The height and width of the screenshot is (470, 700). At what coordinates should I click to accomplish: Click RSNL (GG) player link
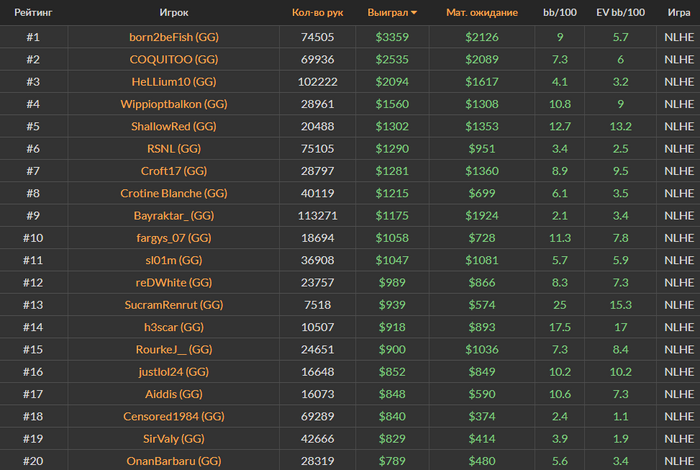point(174,149)
